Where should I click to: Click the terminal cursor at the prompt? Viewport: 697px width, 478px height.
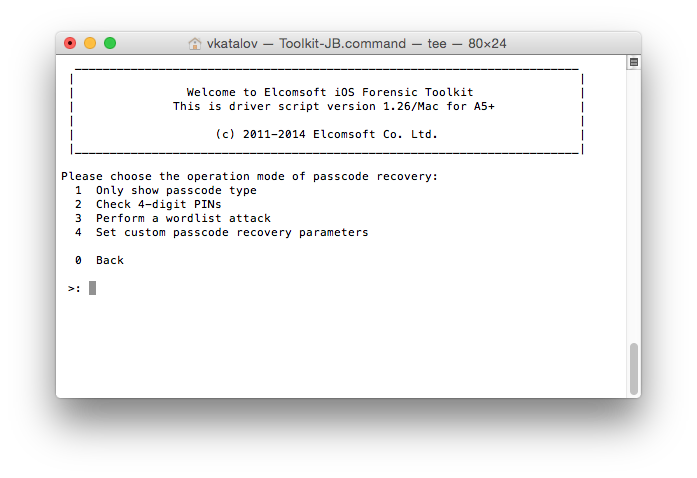(x=92, y=288)
